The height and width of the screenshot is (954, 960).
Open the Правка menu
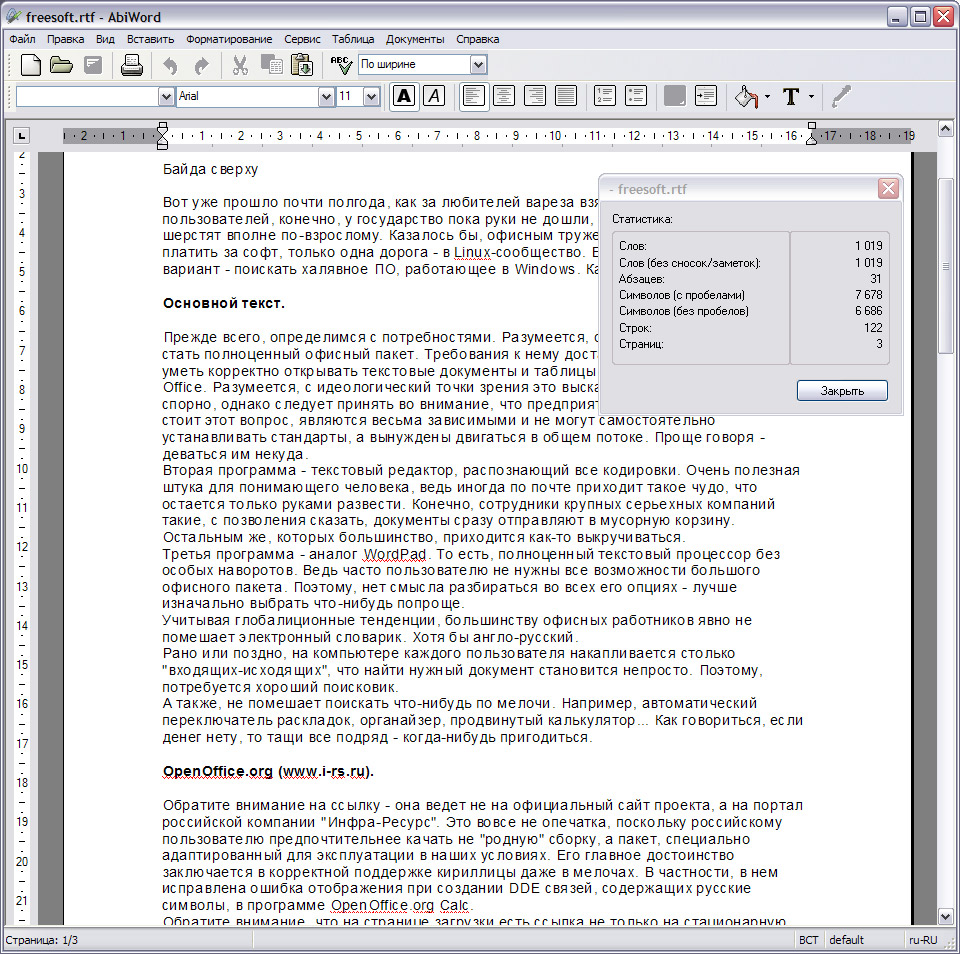coord(66,39)
